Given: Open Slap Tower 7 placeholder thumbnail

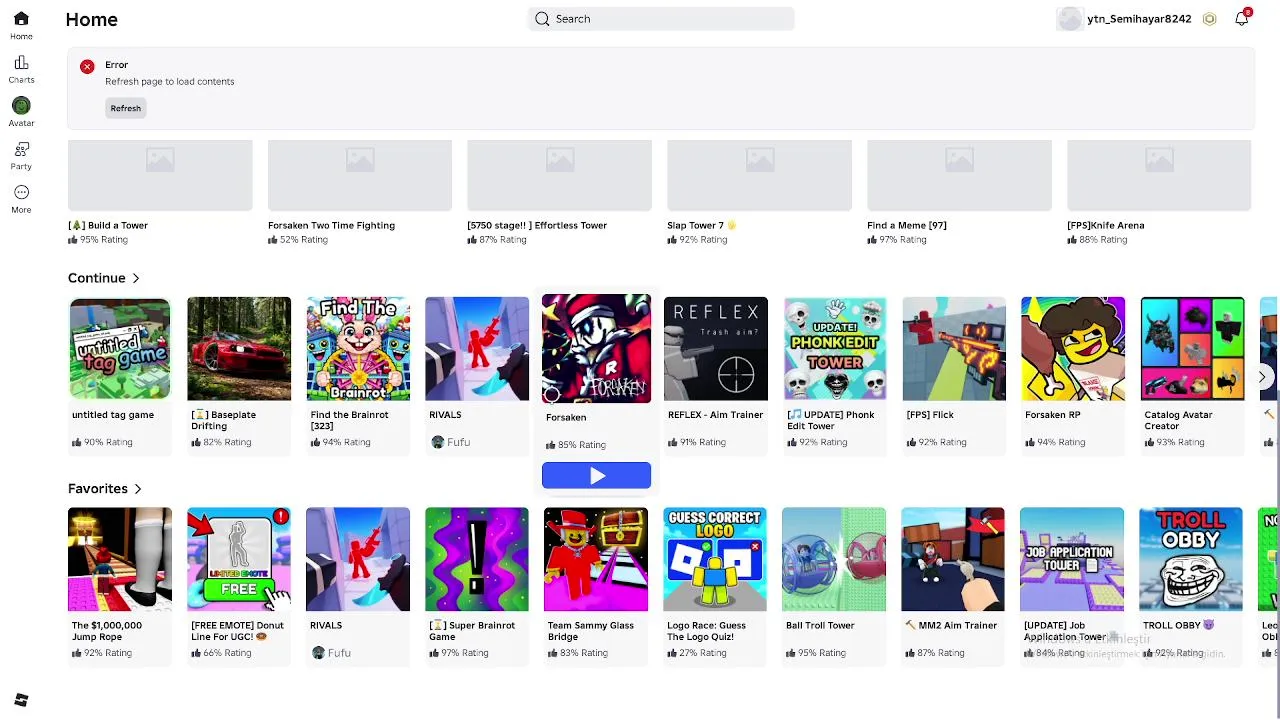Looking at the screenshot, I should pyautogui.click(x=760, y=175).
